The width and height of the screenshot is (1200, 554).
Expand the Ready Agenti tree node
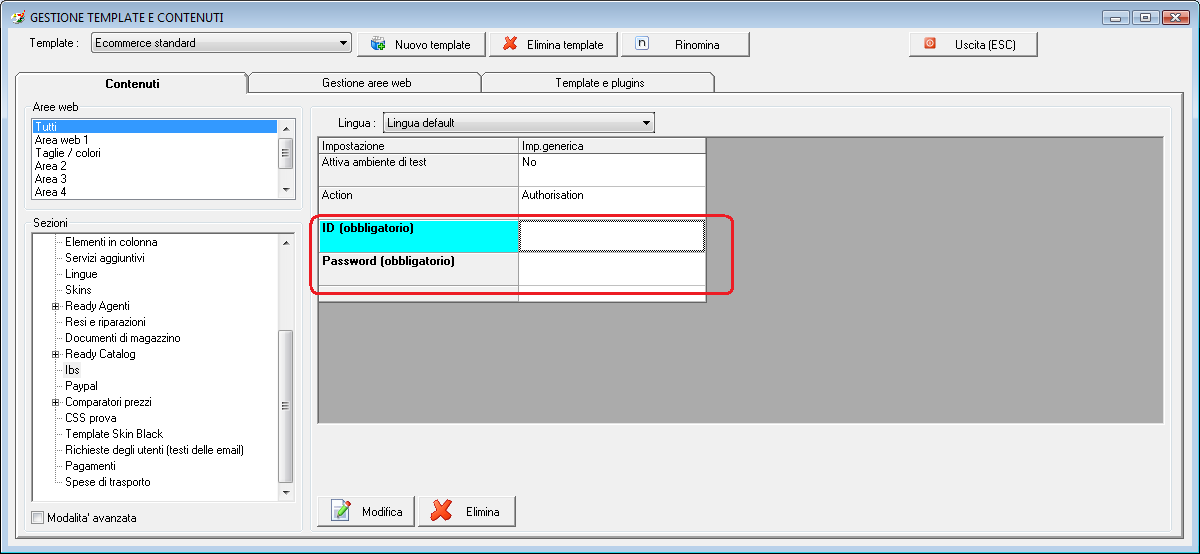point(56,306)
